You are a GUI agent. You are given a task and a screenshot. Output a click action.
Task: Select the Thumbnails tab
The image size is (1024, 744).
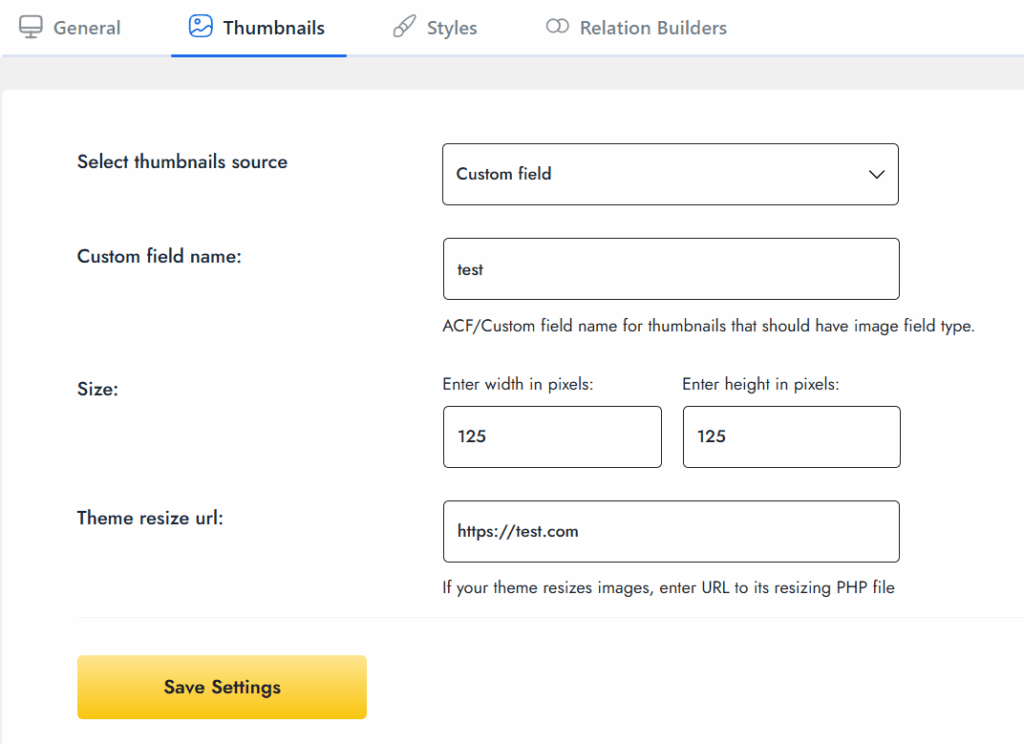[258, 27]
